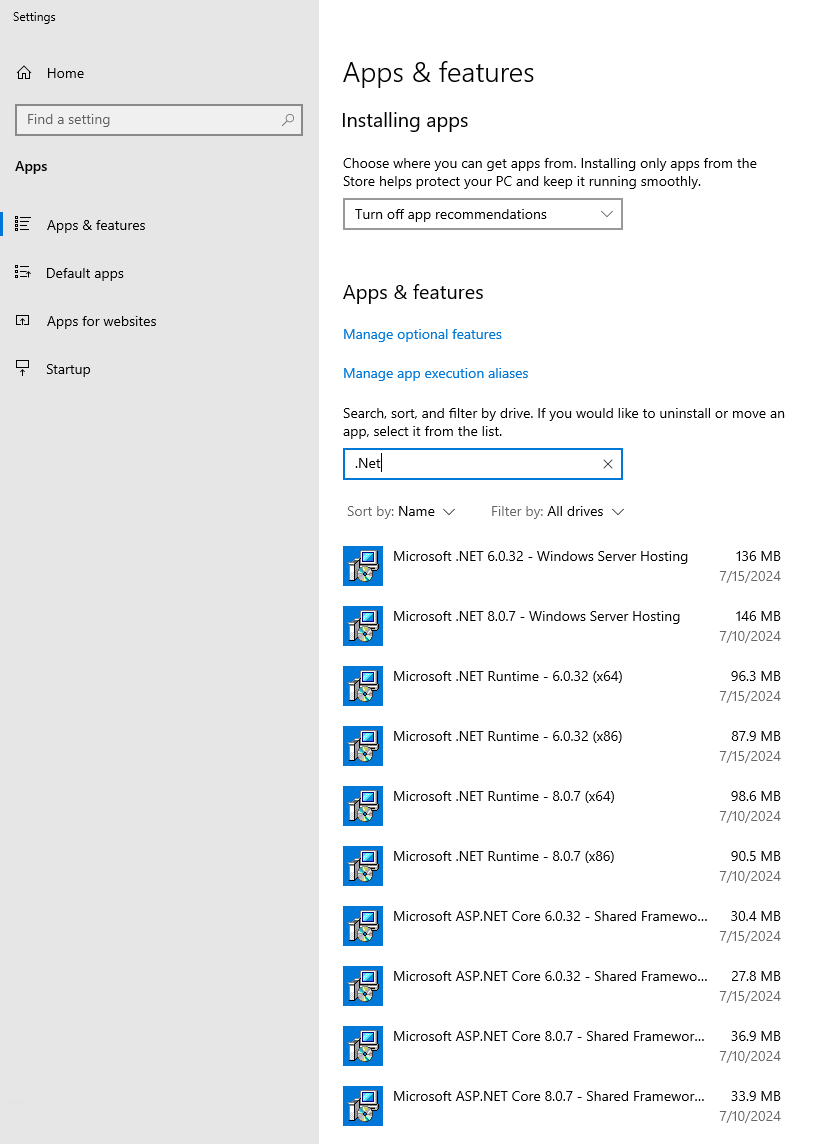The image size is (824, 1144).
Task: Click the Microsoft .NET 6.0.32 Windows Server Hosting icon
Action: pos(363,565)
